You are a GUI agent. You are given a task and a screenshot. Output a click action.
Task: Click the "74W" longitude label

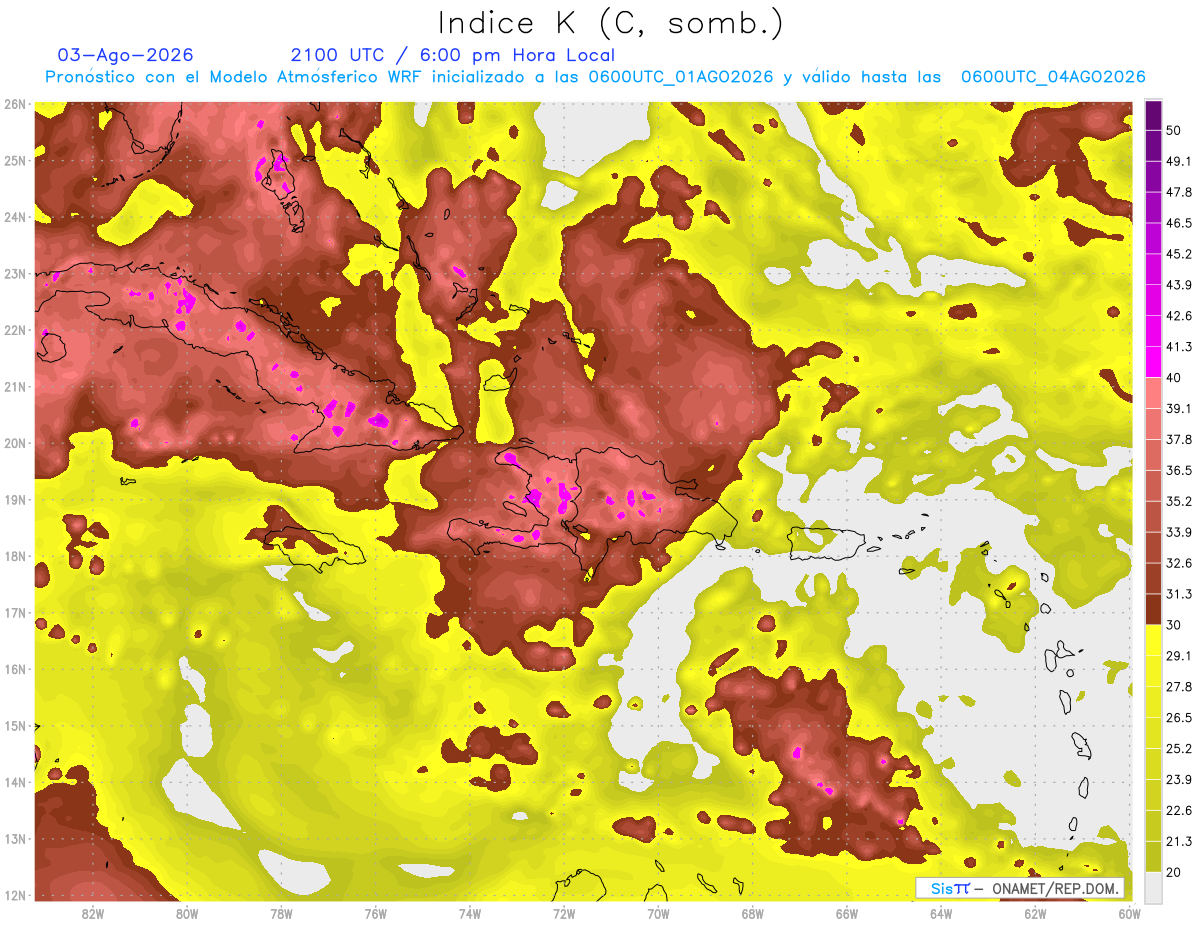[470, 914]
